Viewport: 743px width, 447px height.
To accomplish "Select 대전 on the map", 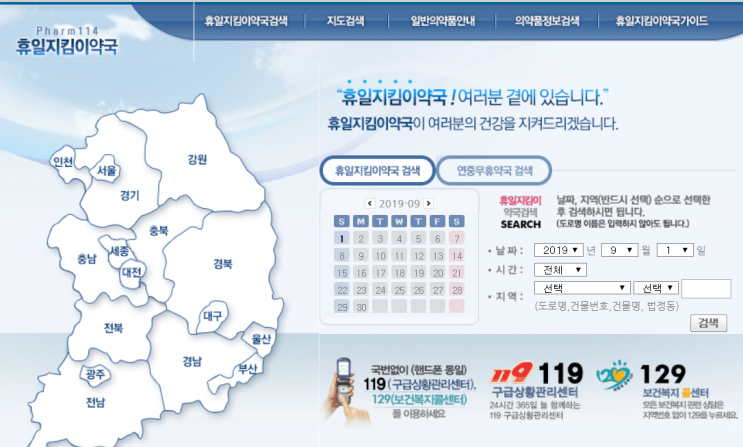I will 132,272.
